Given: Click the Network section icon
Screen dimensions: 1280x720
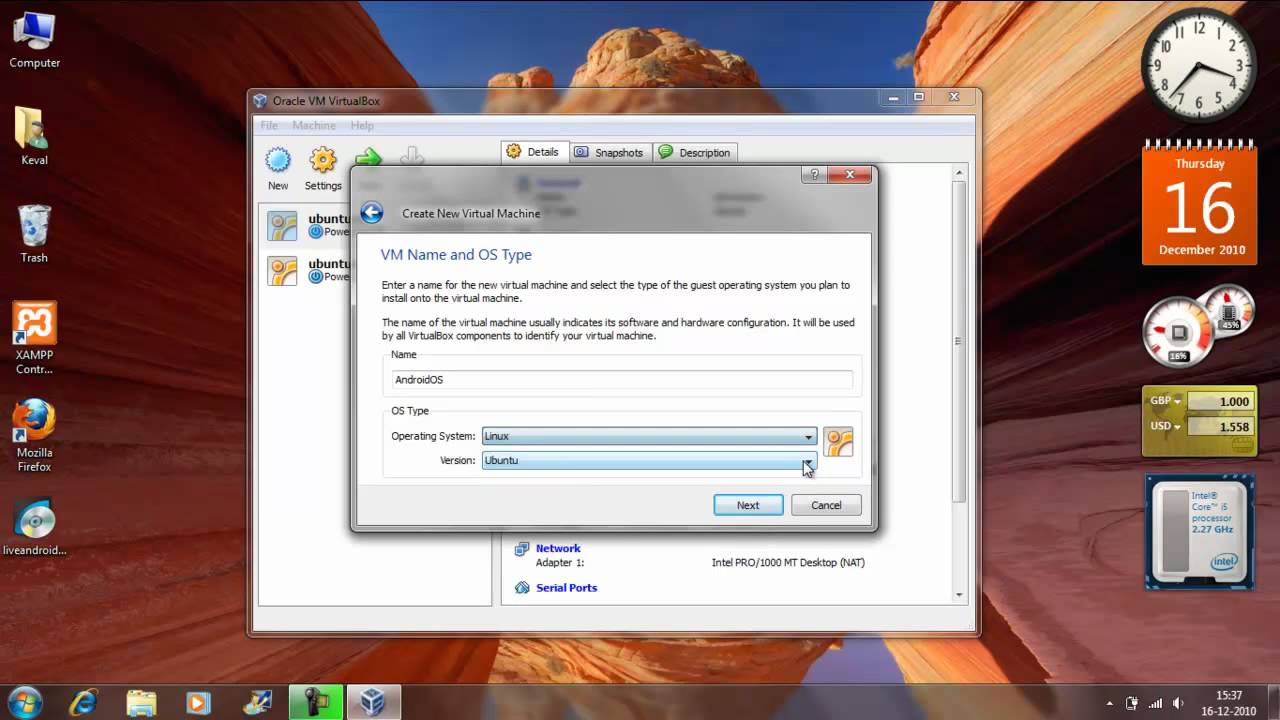Looking at the screenshot, I should click(522, 548).
